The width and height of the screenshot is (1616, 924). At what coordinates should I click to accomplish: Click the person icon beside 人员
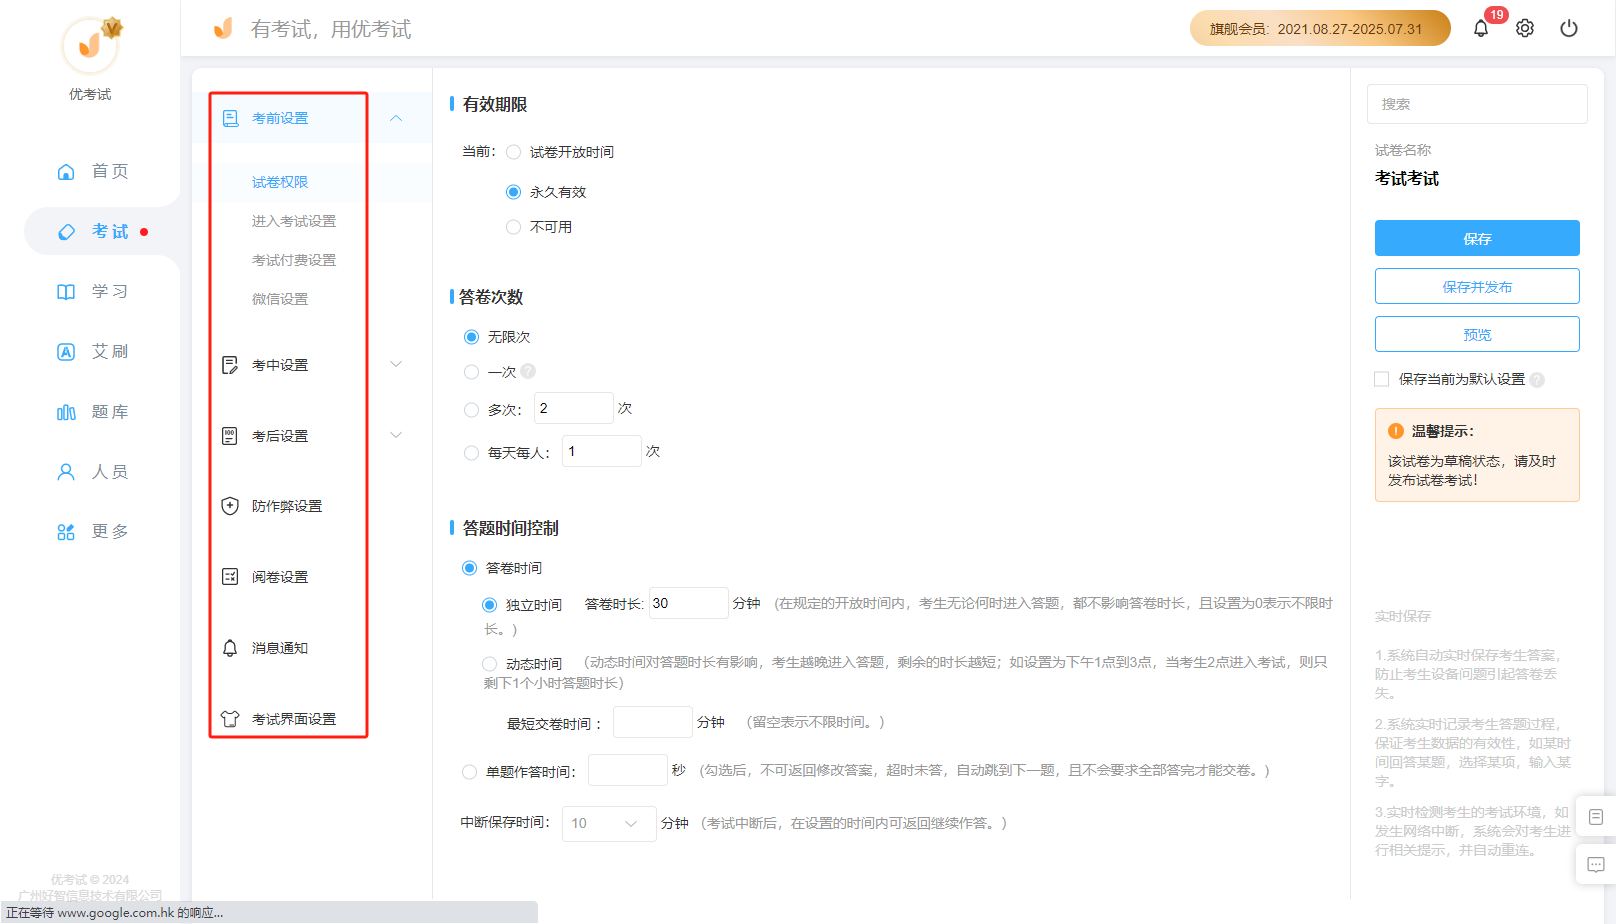pyautogui.click(x=66, y=472)
